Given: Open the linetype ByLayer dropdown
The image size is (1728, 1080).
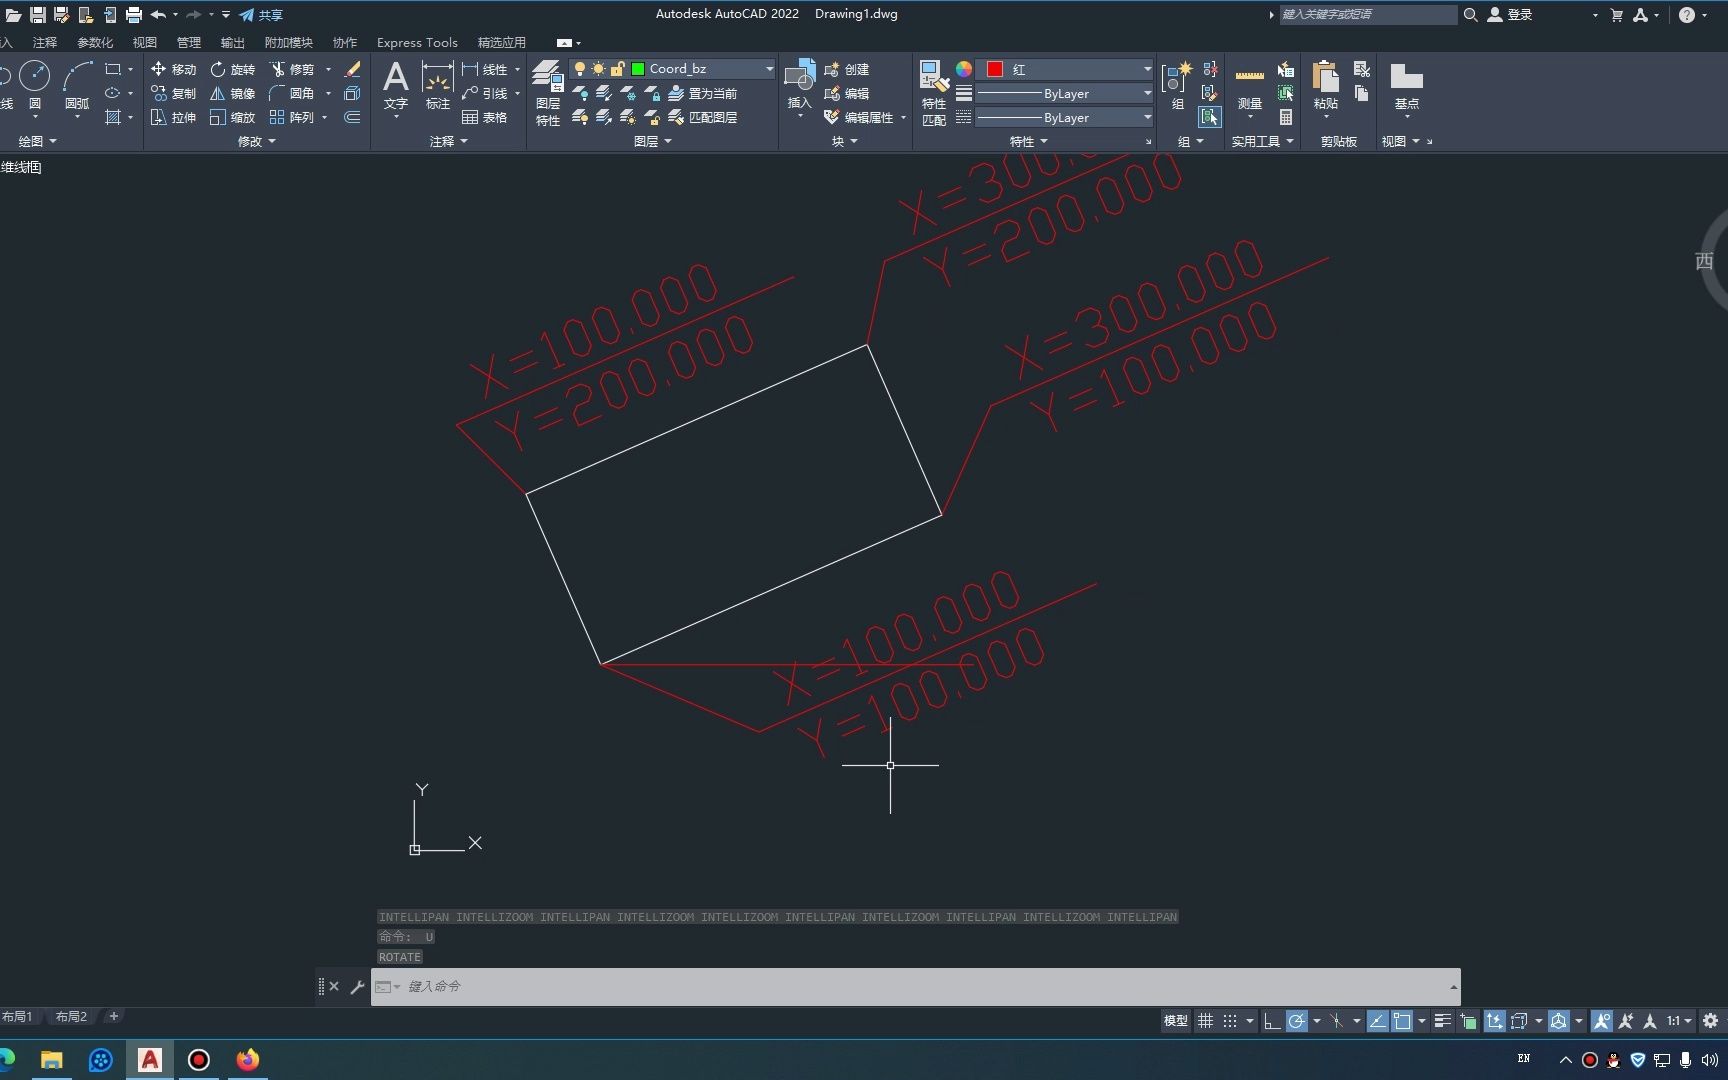Looking at the screenshot, I should (x=1065, y=117).
